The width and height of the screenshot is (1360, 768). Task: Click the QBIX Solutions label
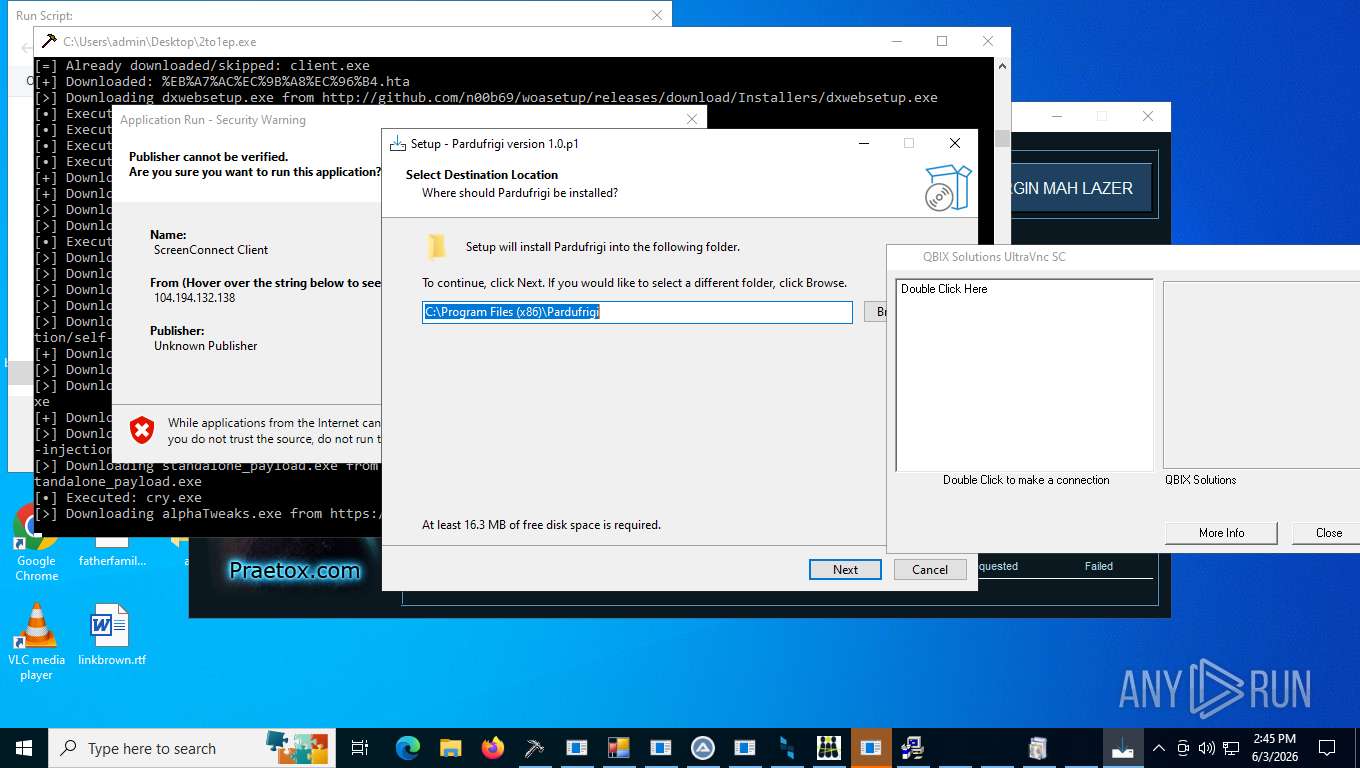coord(1200,480)
